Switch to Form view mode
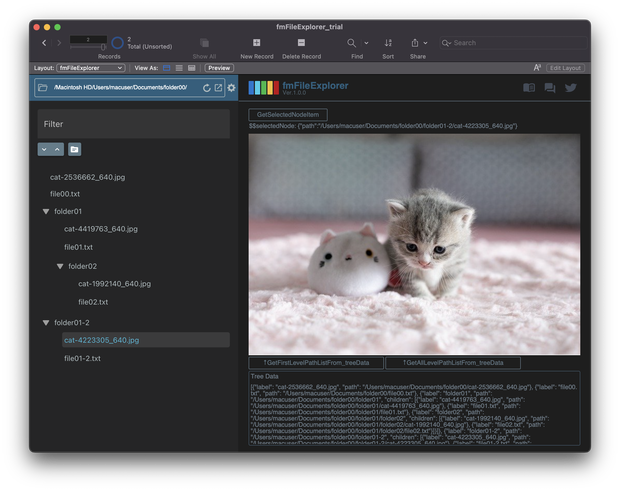Viewport: 620px width, 491px height. [167, 68]
